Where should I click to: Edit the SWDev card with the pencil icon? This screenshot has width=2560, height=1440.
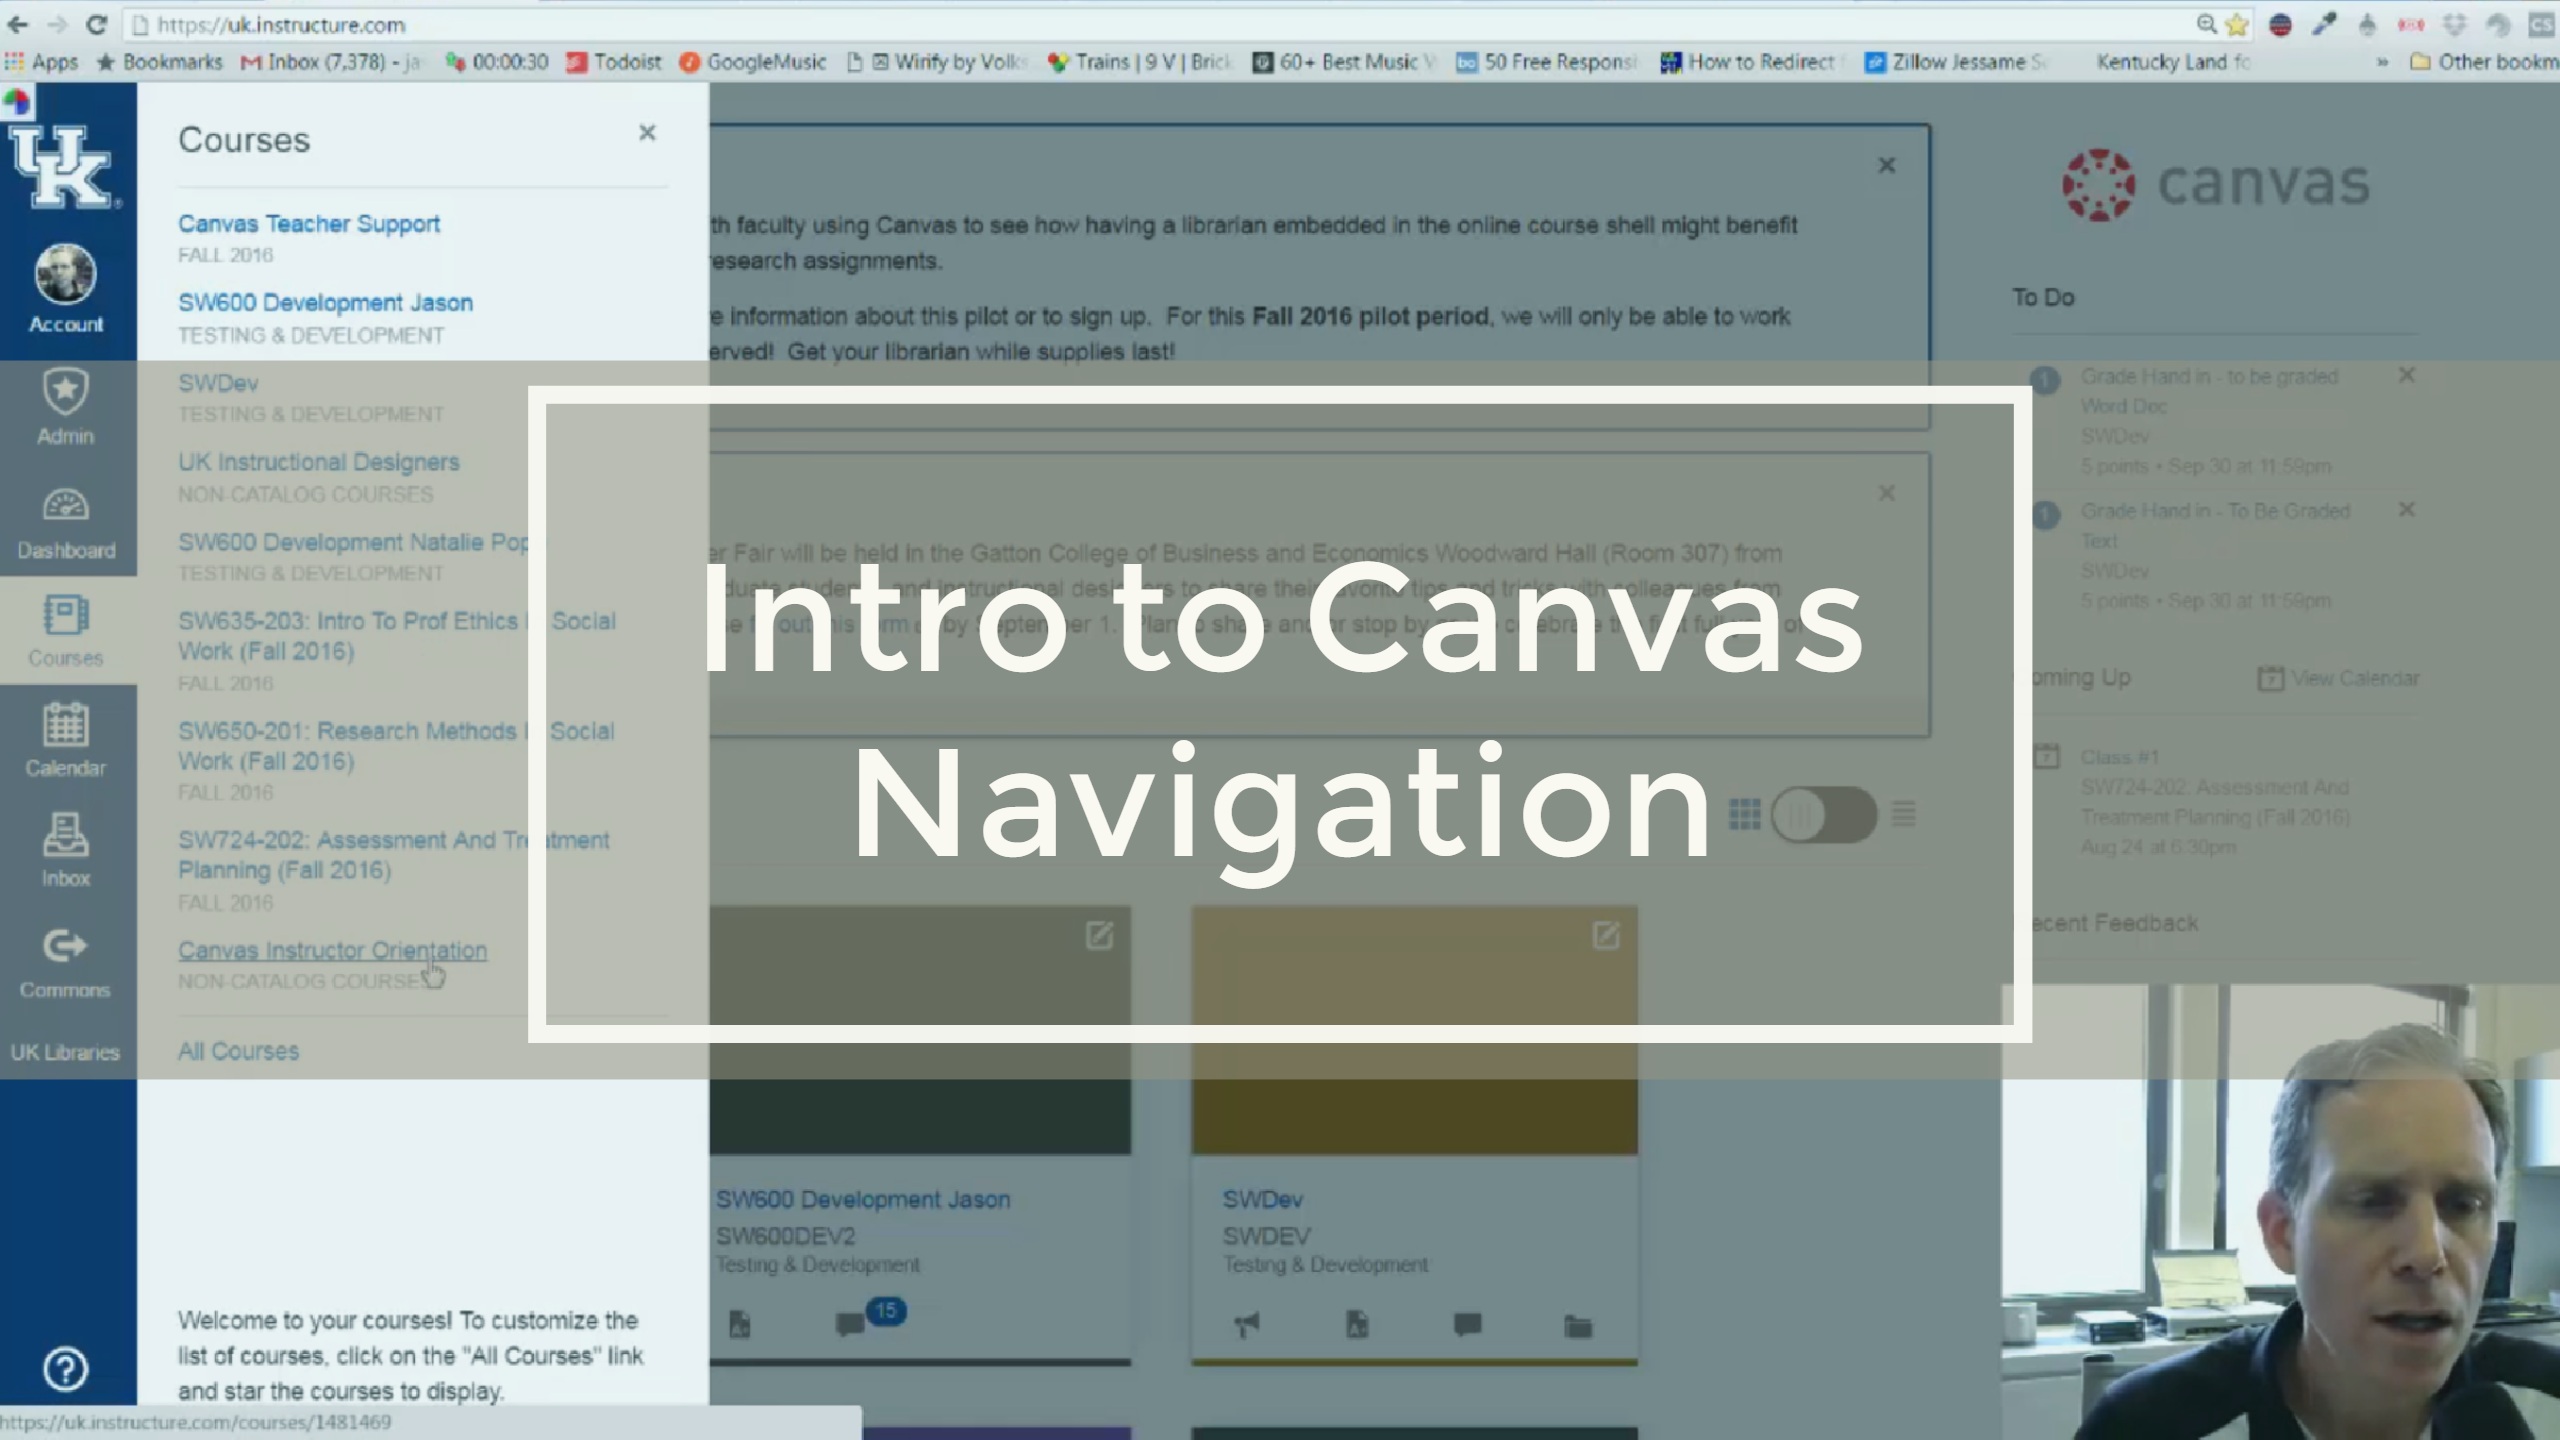point(1607,936)
